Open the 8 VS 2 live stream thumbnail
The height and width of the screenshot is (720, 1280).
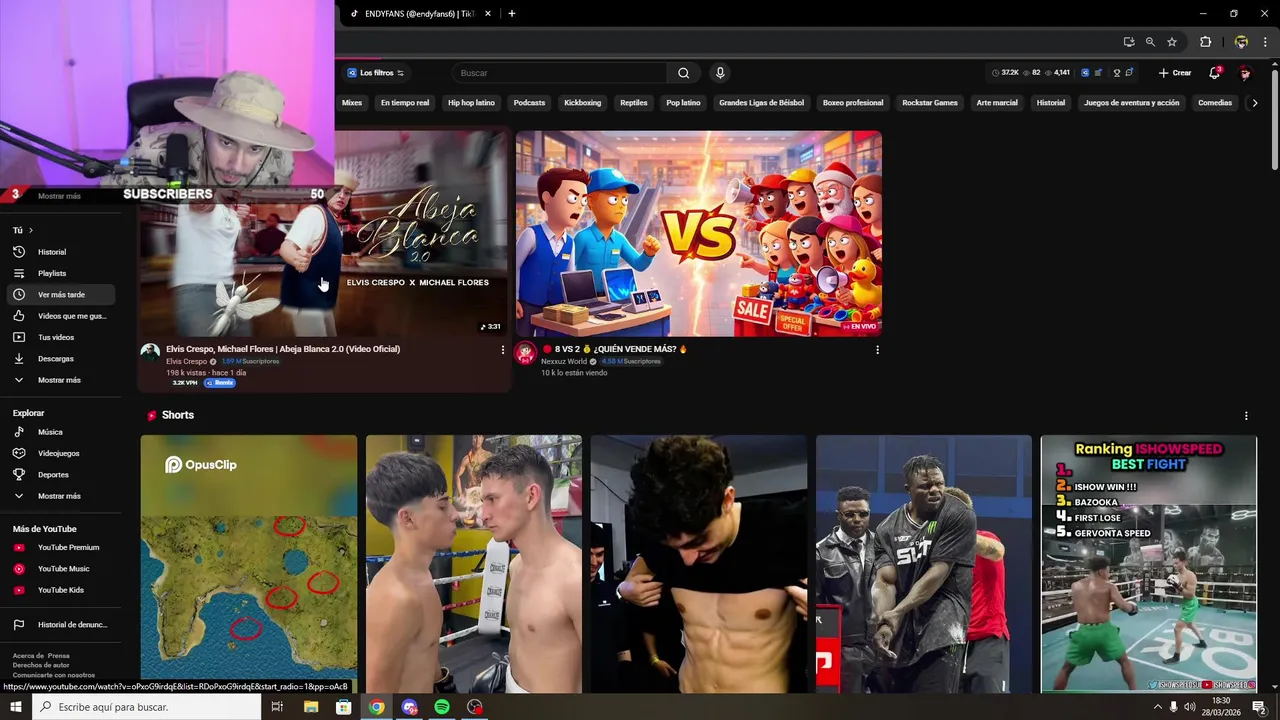click(x=699, y=233)
